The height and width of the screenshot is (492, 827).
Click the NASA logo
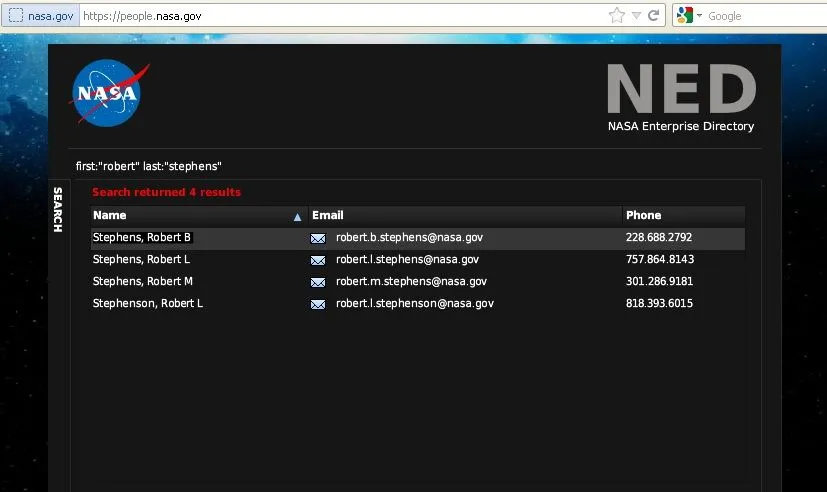click(x=108, y=93)
